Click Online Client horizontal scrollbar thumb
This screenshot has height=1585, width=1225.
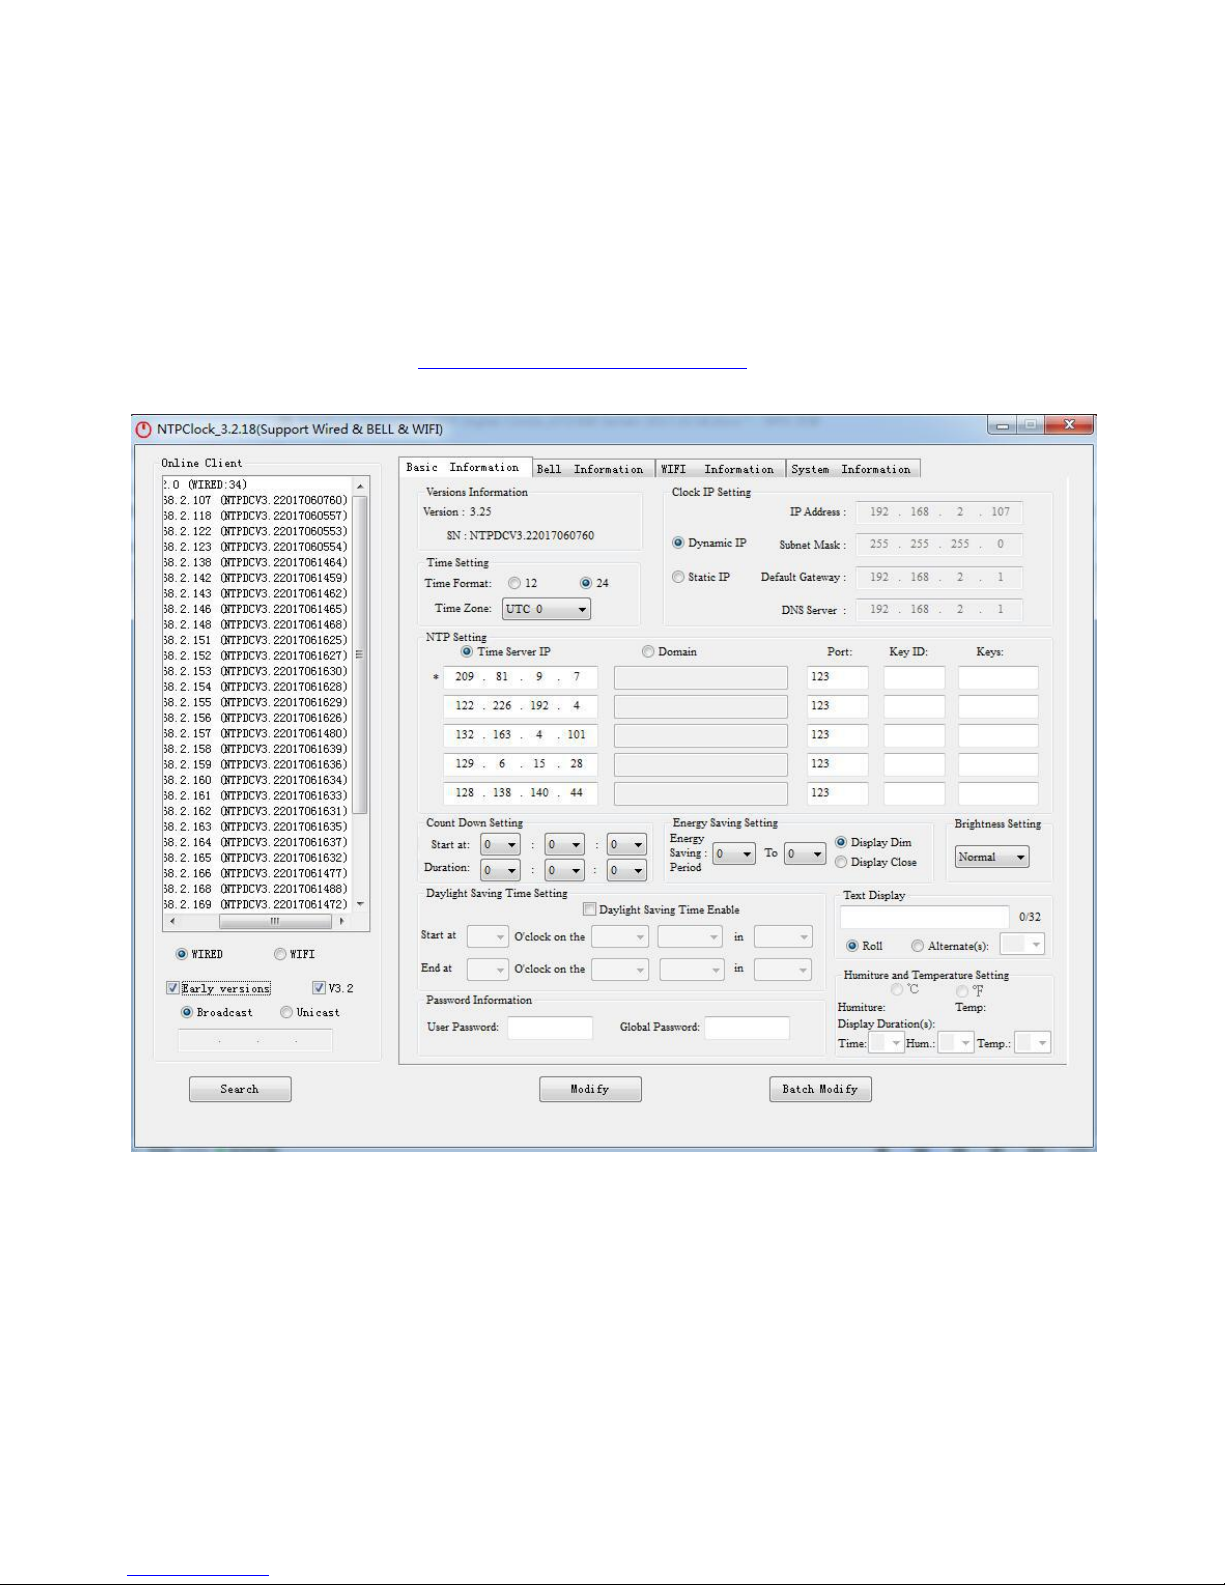[274, 921]
